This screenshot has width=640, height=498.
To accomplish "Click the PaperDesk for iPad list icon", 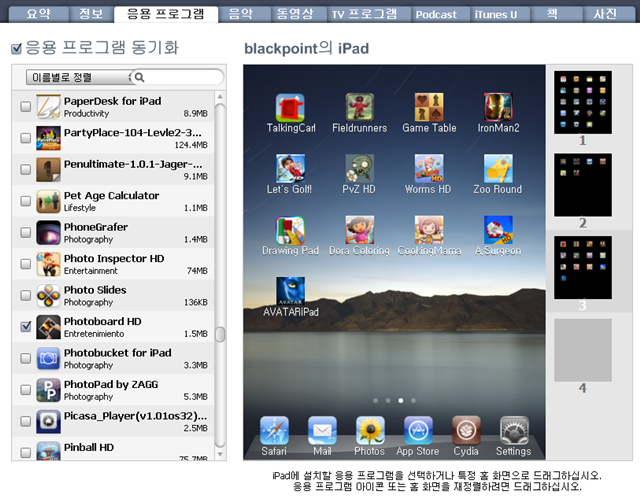I will 48,107.
